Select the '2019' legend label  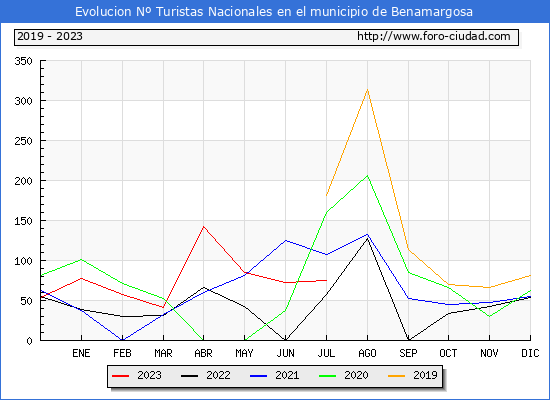coord(425,375)
